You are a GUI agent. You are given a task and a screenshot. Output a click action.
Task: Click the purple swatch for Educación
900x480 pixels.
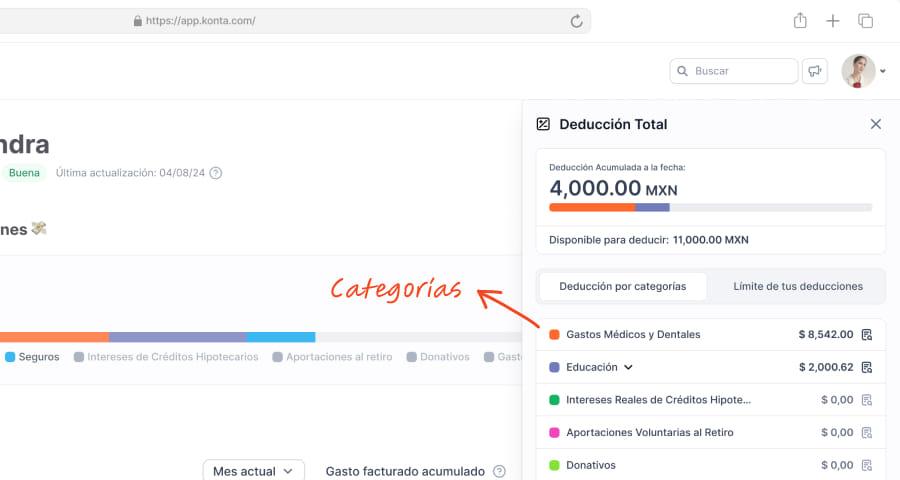point(554,367)
